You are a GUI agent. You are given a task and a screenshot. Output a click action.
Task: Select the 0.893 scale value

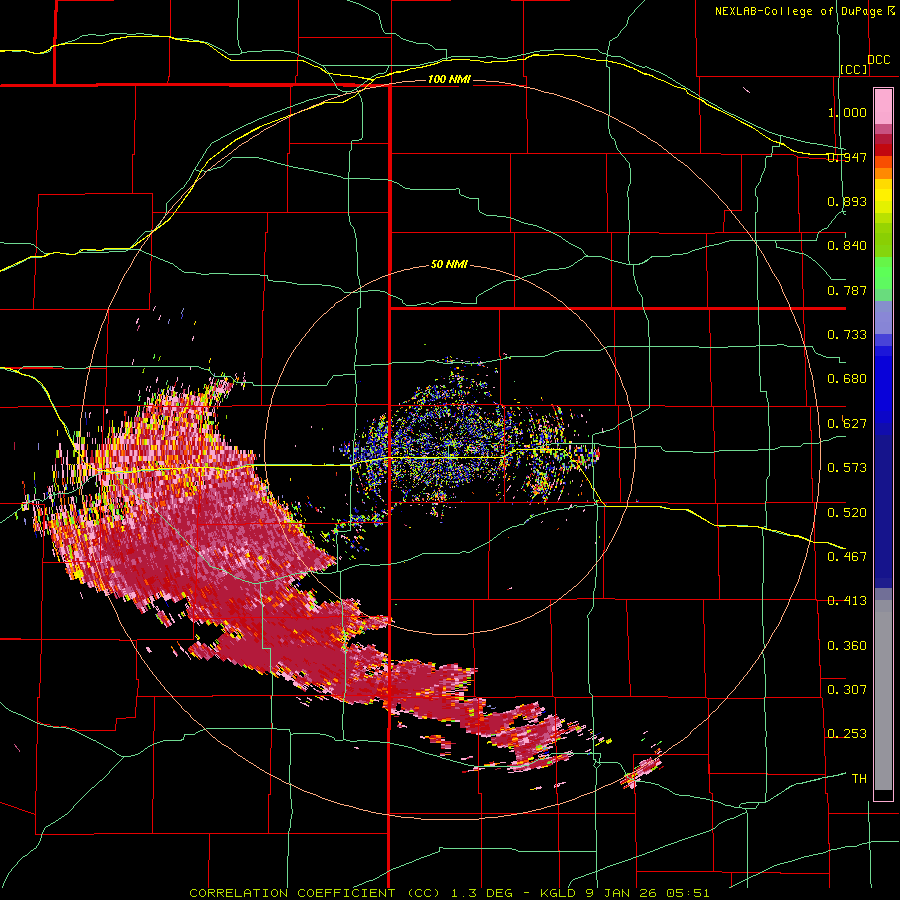pyautogui.click(x=847, y=201)
